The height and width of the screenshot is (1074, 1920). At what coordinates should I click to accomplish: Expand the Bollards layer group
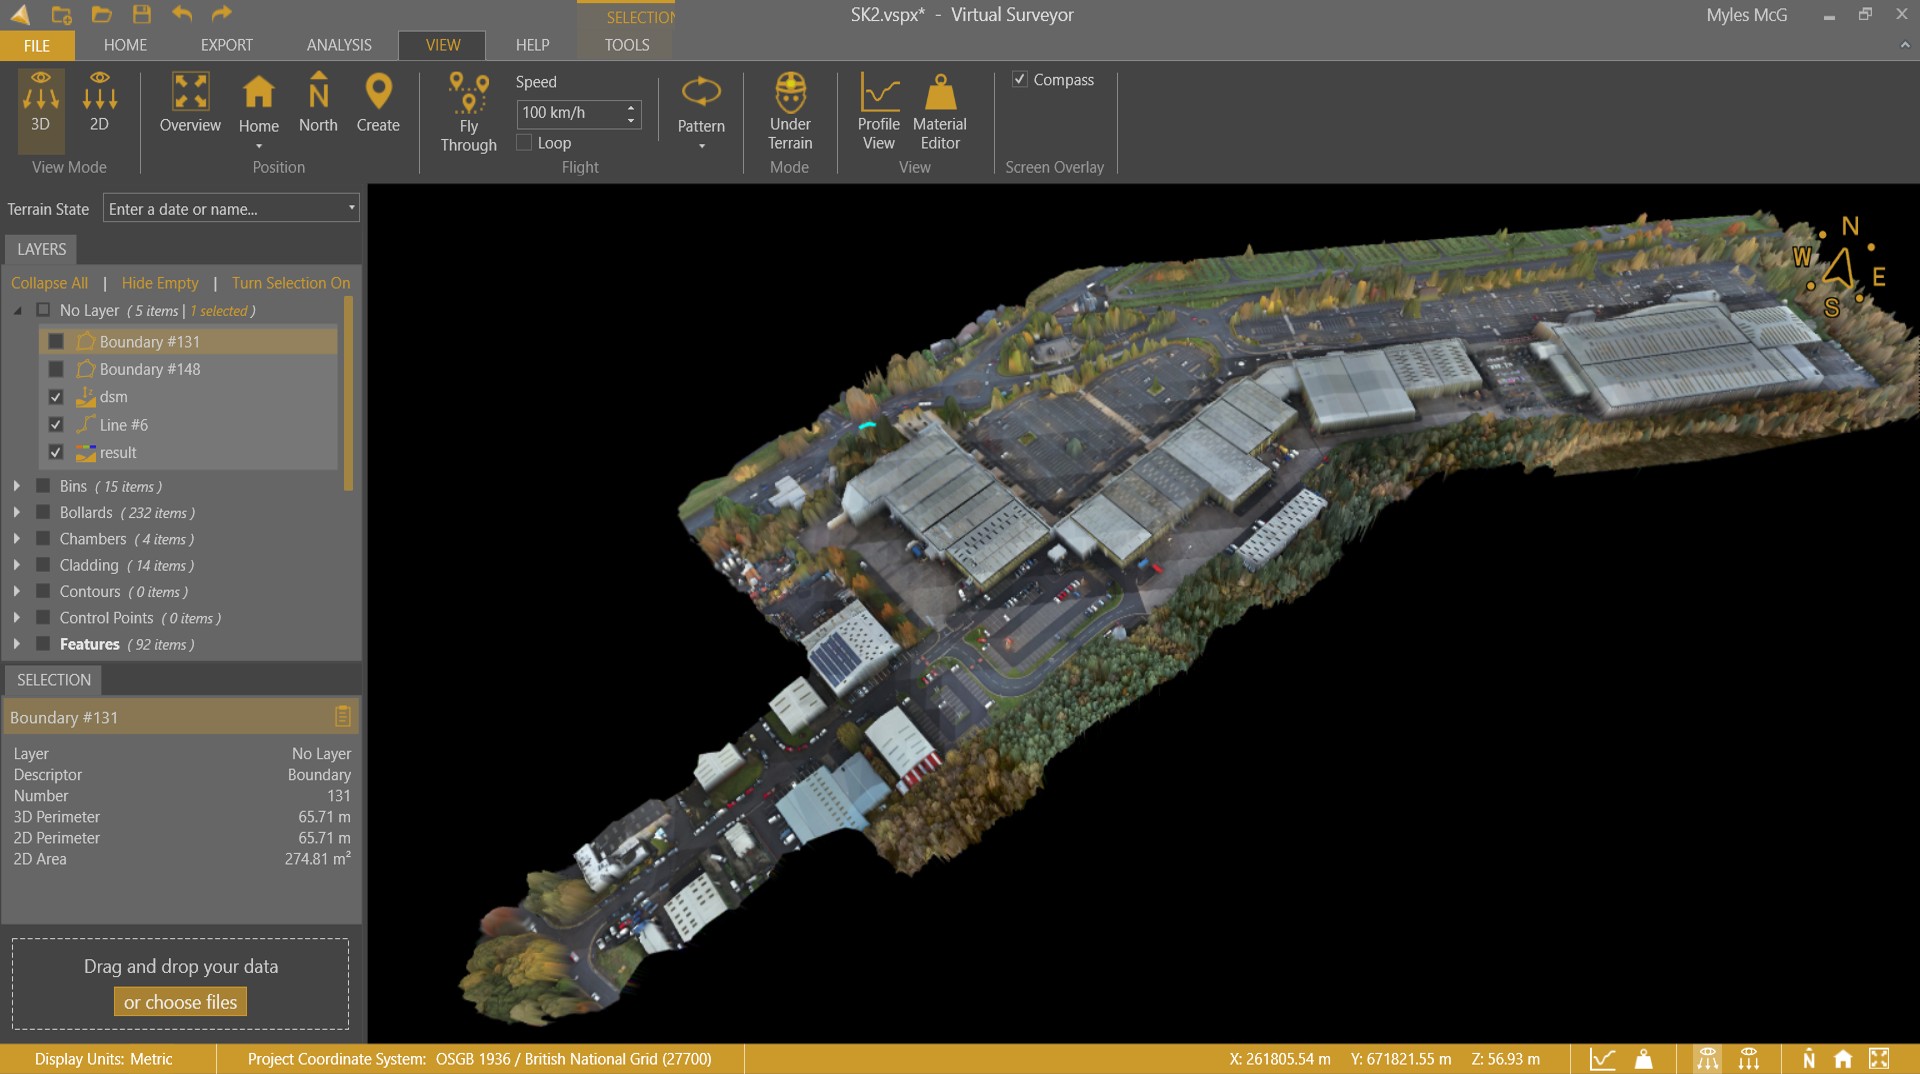[x=17, y=512]
